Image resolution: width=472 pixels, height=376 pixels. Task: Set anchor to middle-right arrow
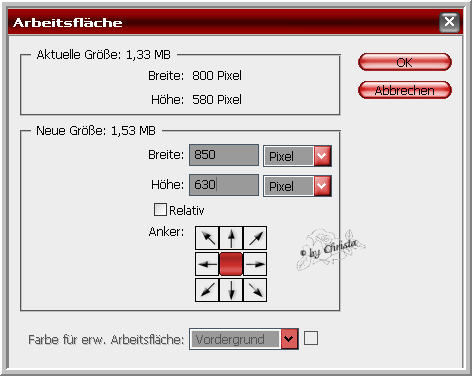[x=255, y=264]
